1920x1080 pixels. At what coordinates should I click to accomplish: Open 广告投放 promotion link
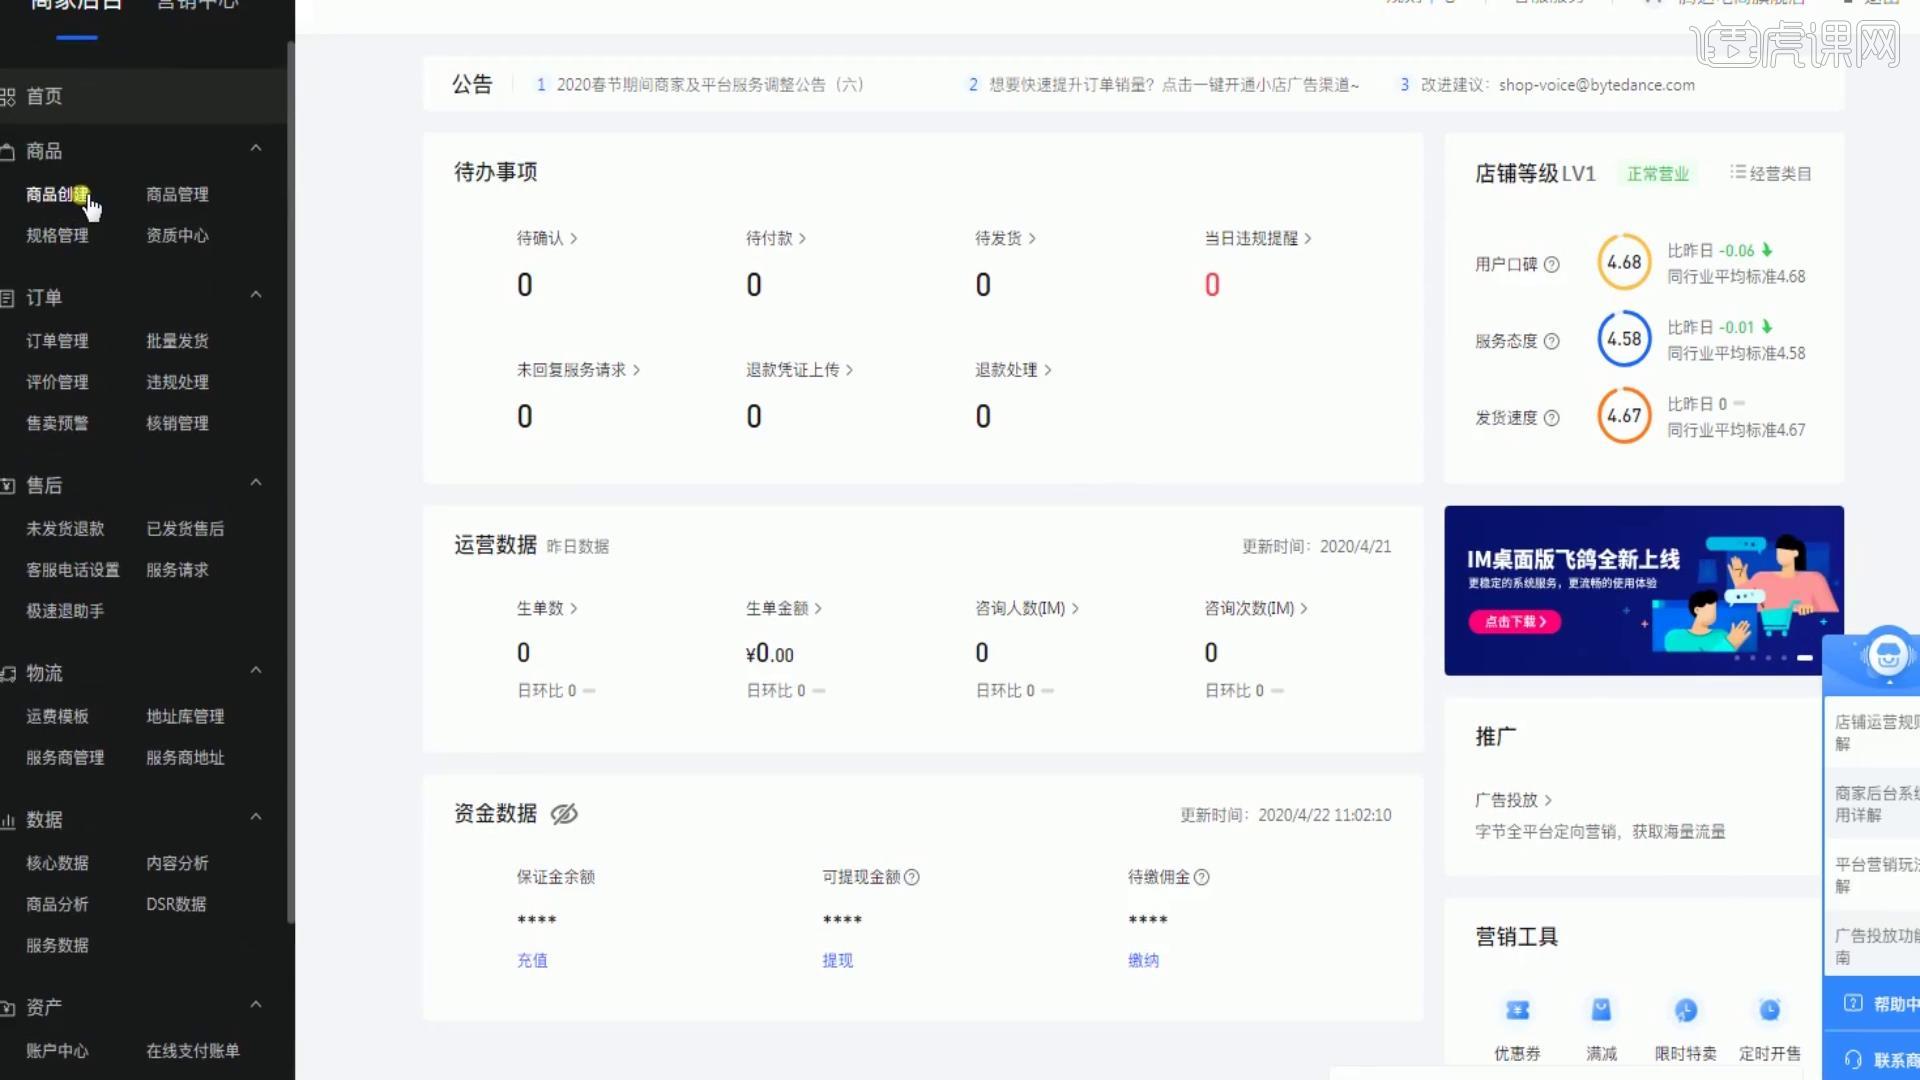click(x=1513, y=800)
